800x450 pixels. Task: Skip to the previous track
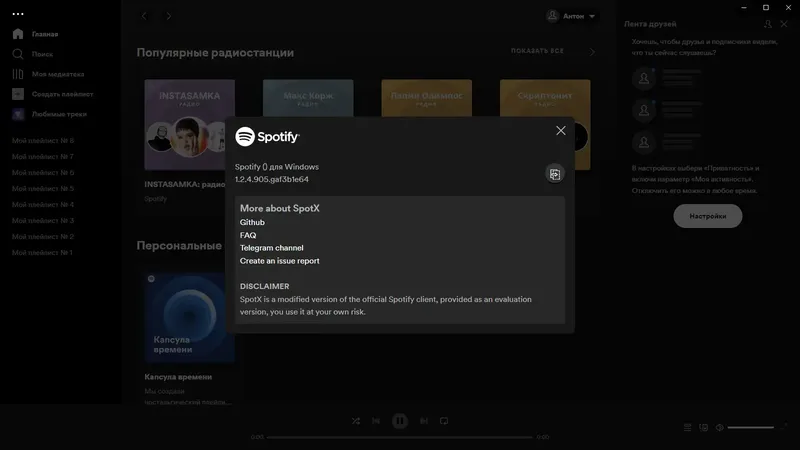click(376, 421)
